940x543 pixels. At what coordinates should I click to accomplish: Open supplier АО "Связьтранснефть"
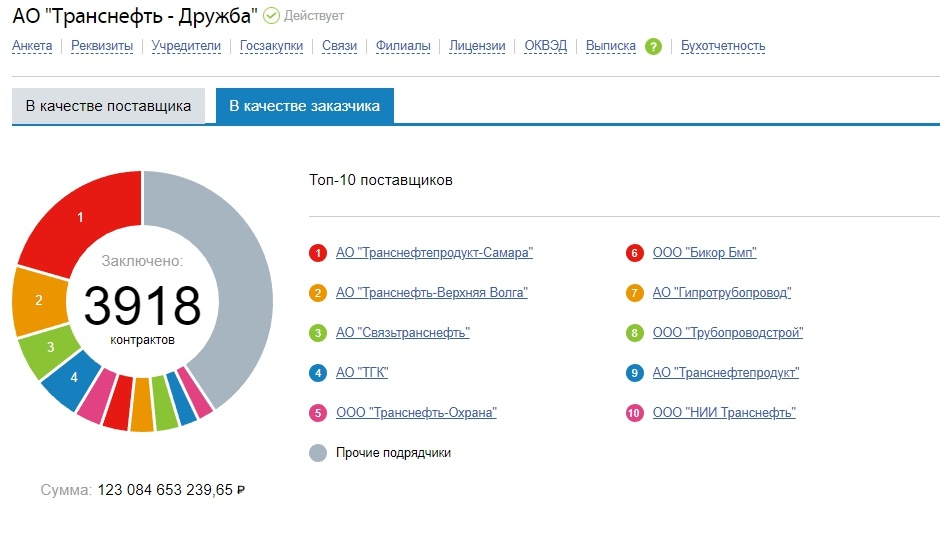tap(403, 333)
